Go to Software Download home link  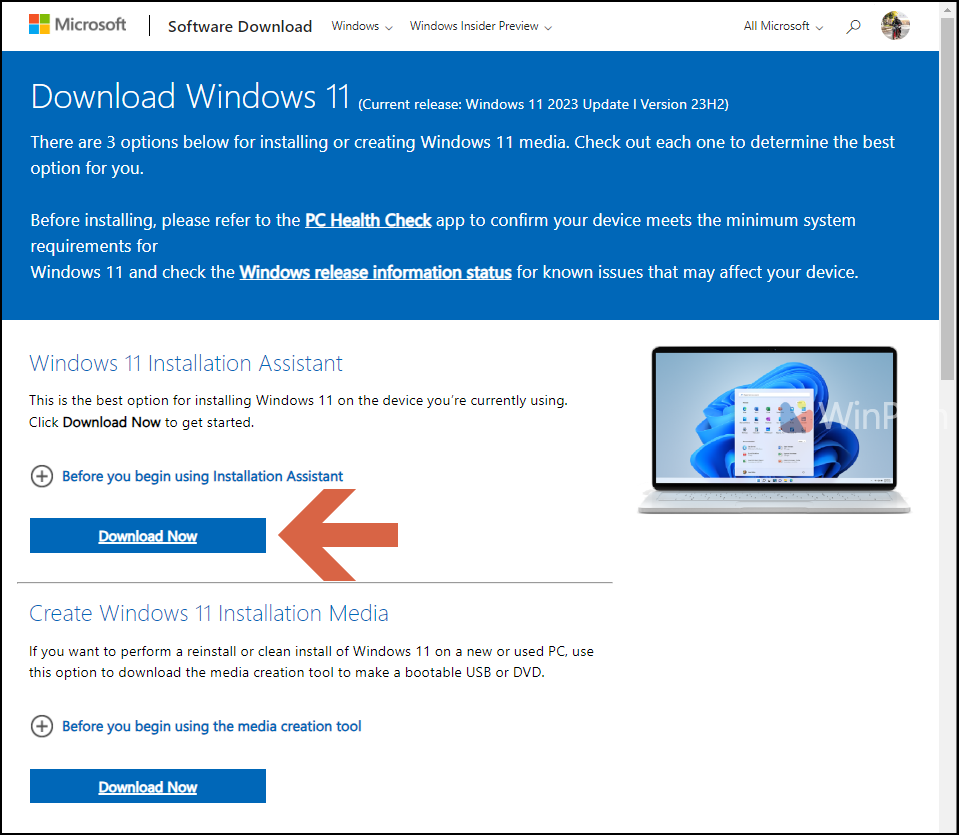240,26
